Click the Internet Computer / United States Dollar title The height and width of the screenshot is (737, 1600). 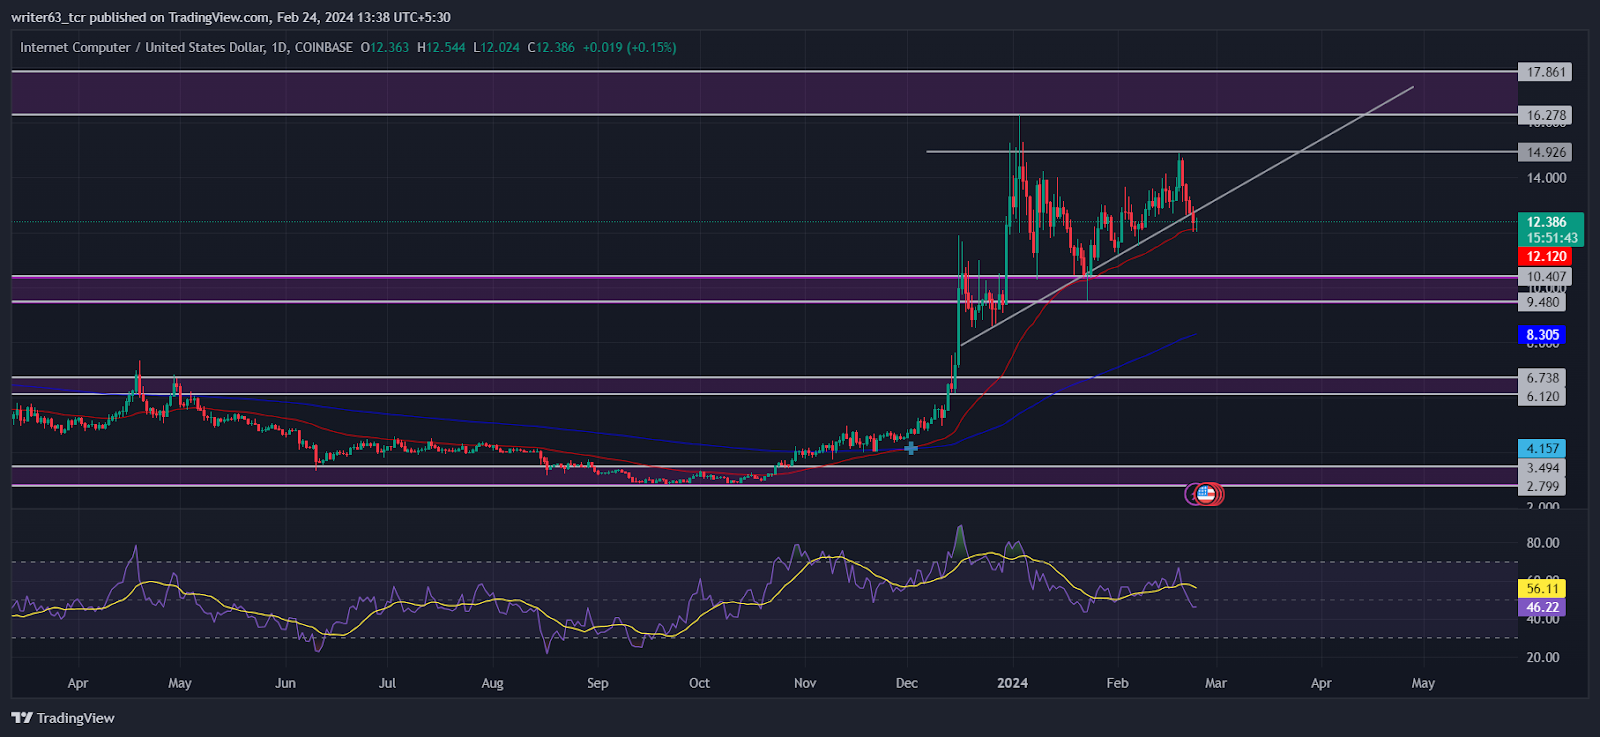pyautogui.click(x=141, y=47)
